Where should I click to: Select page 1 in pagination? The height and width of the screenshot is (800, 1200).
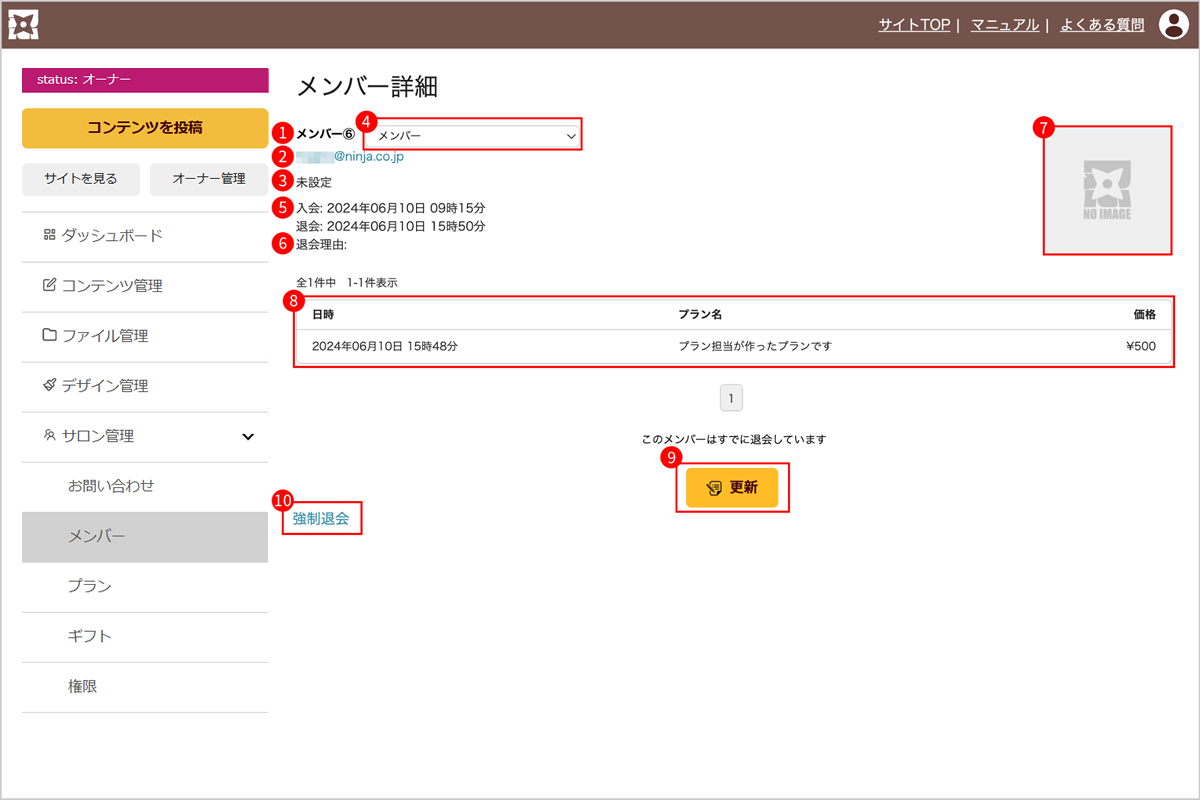click(731, 399)
